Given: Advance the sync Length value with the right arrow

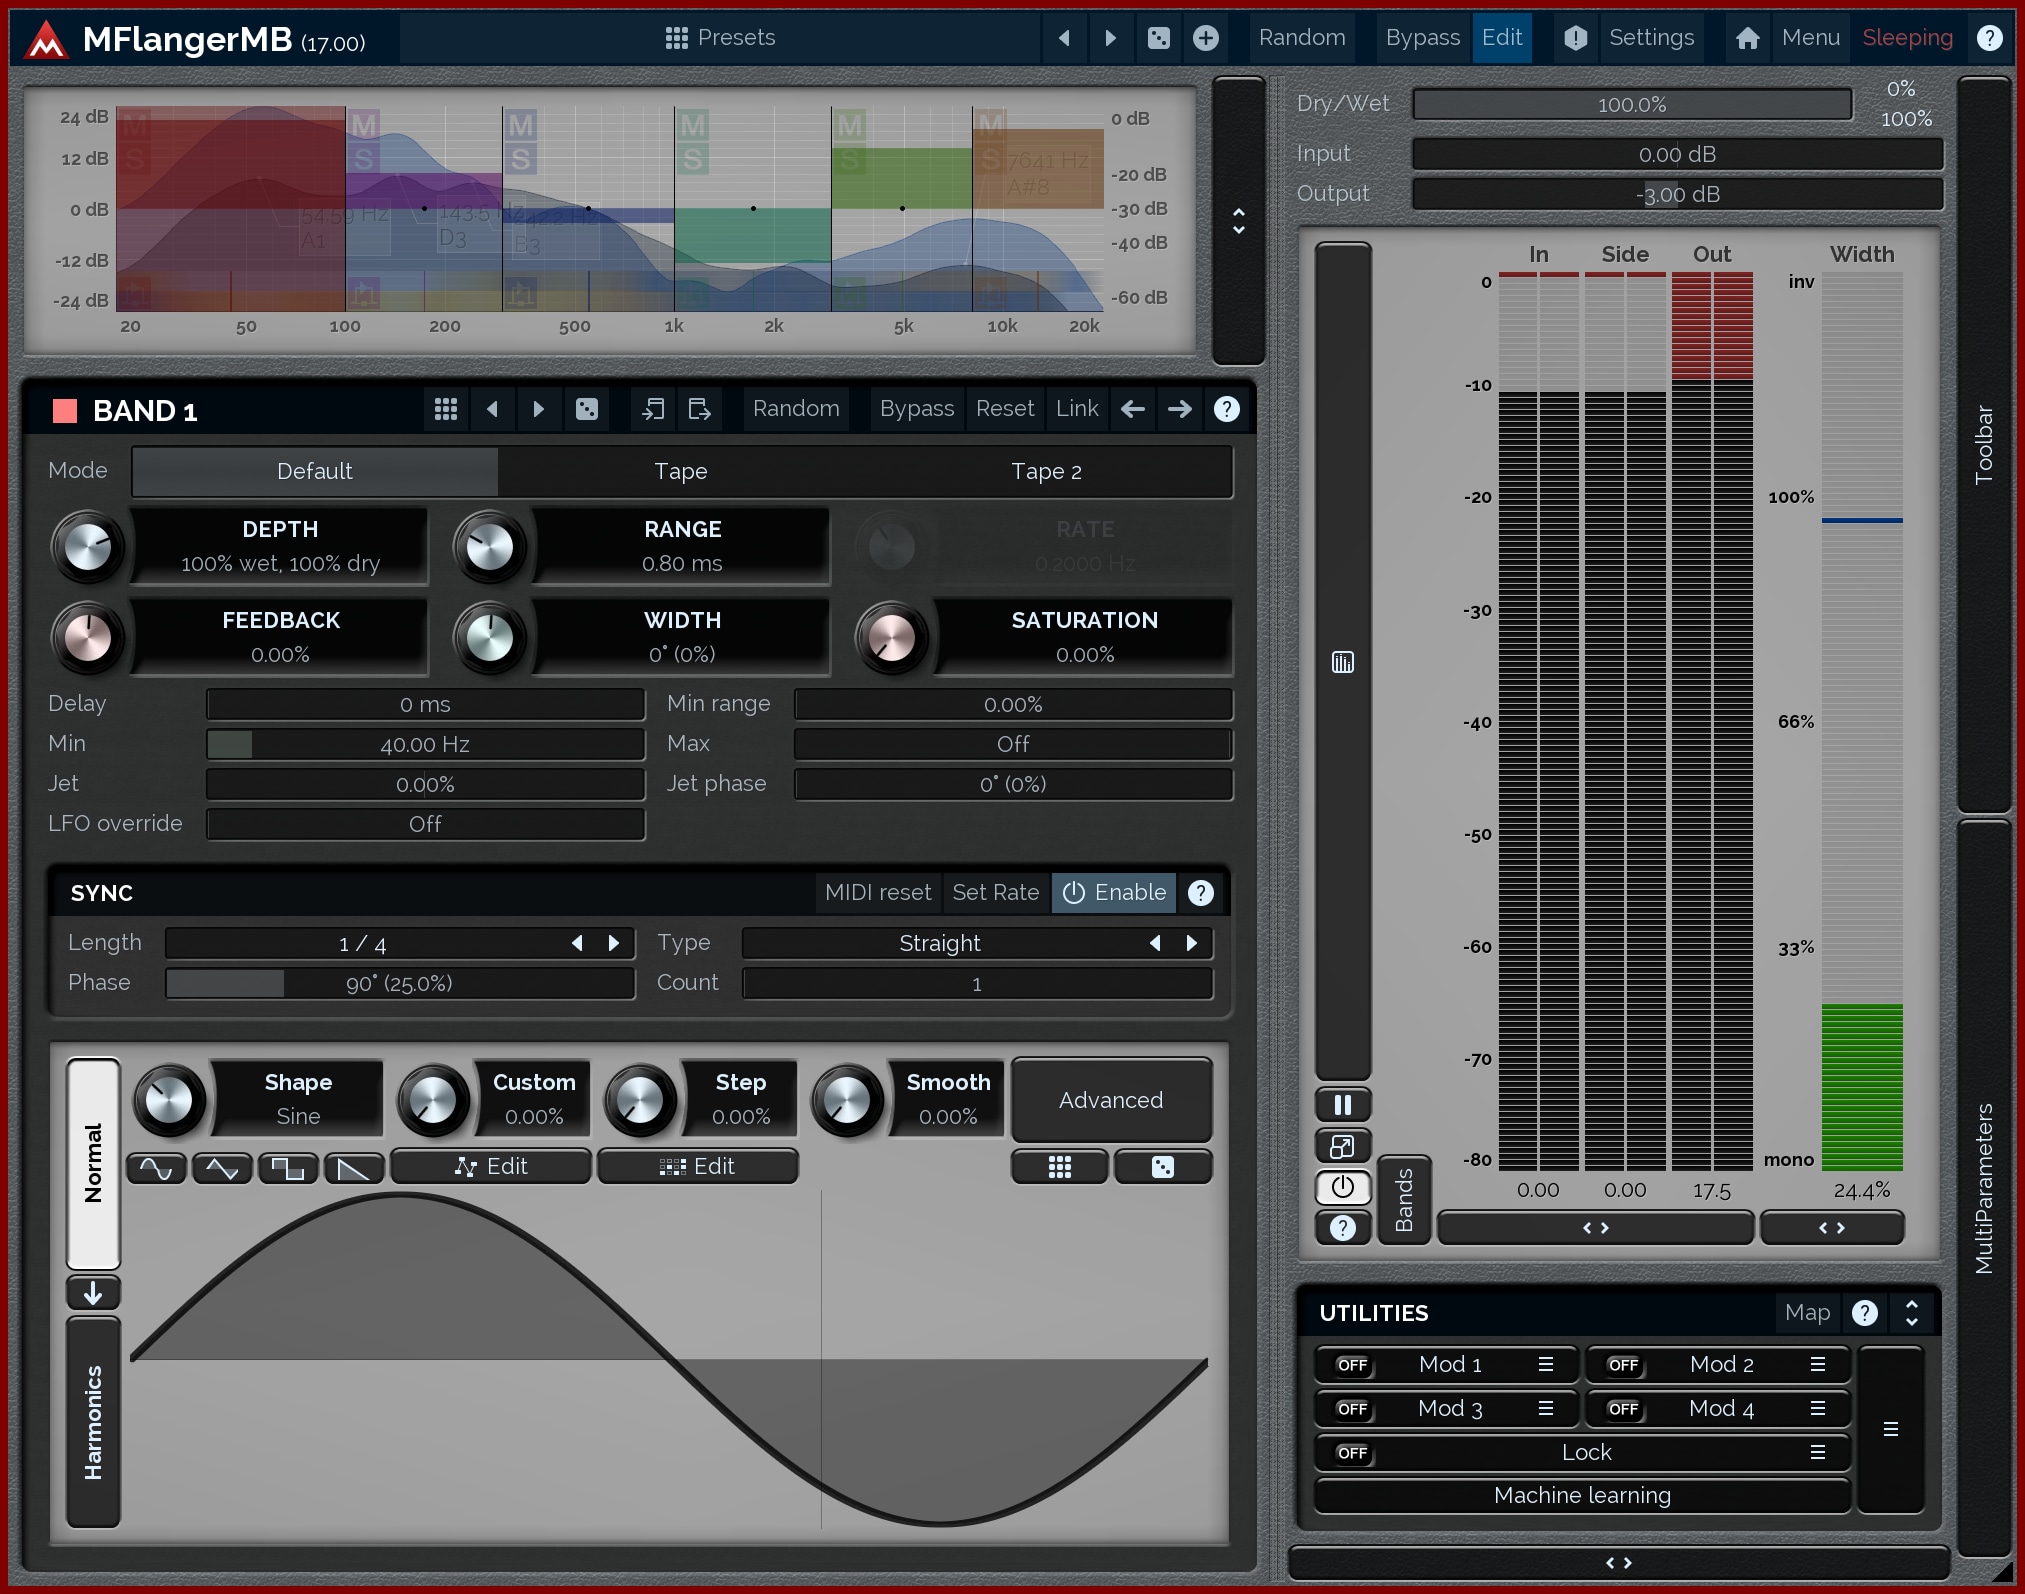Looking at the screenshot, I should tap(614, 943).
